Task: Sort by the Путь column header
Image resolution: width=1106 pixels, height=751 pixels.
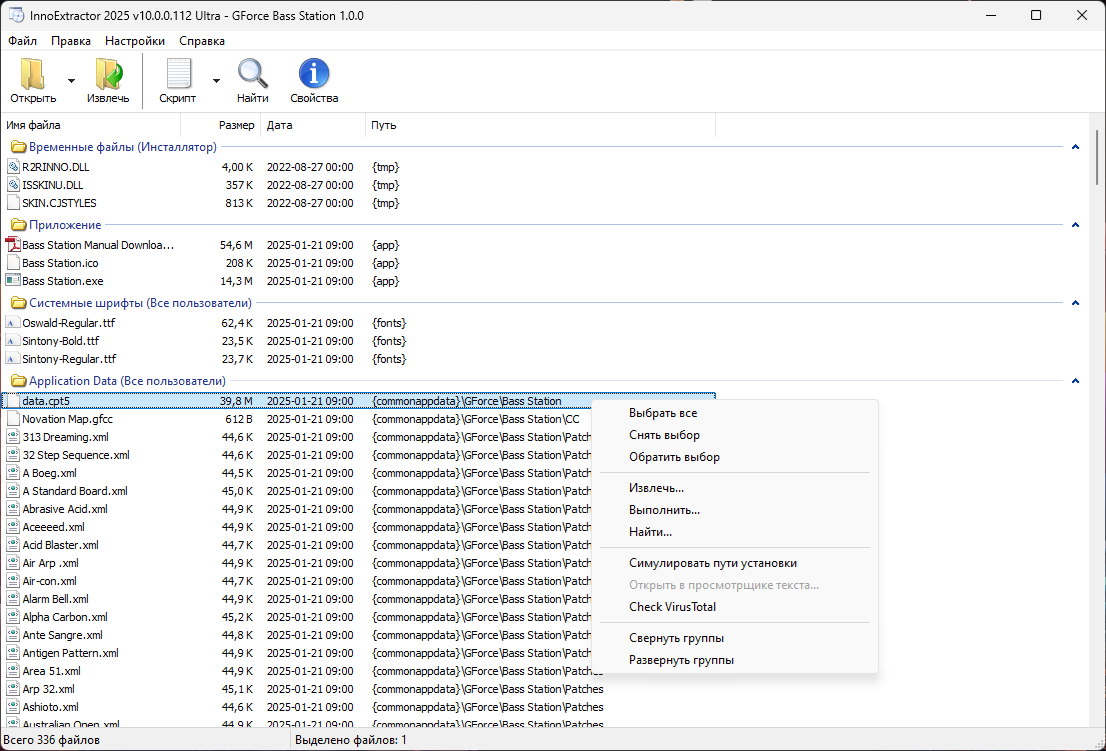Action: 540,125
